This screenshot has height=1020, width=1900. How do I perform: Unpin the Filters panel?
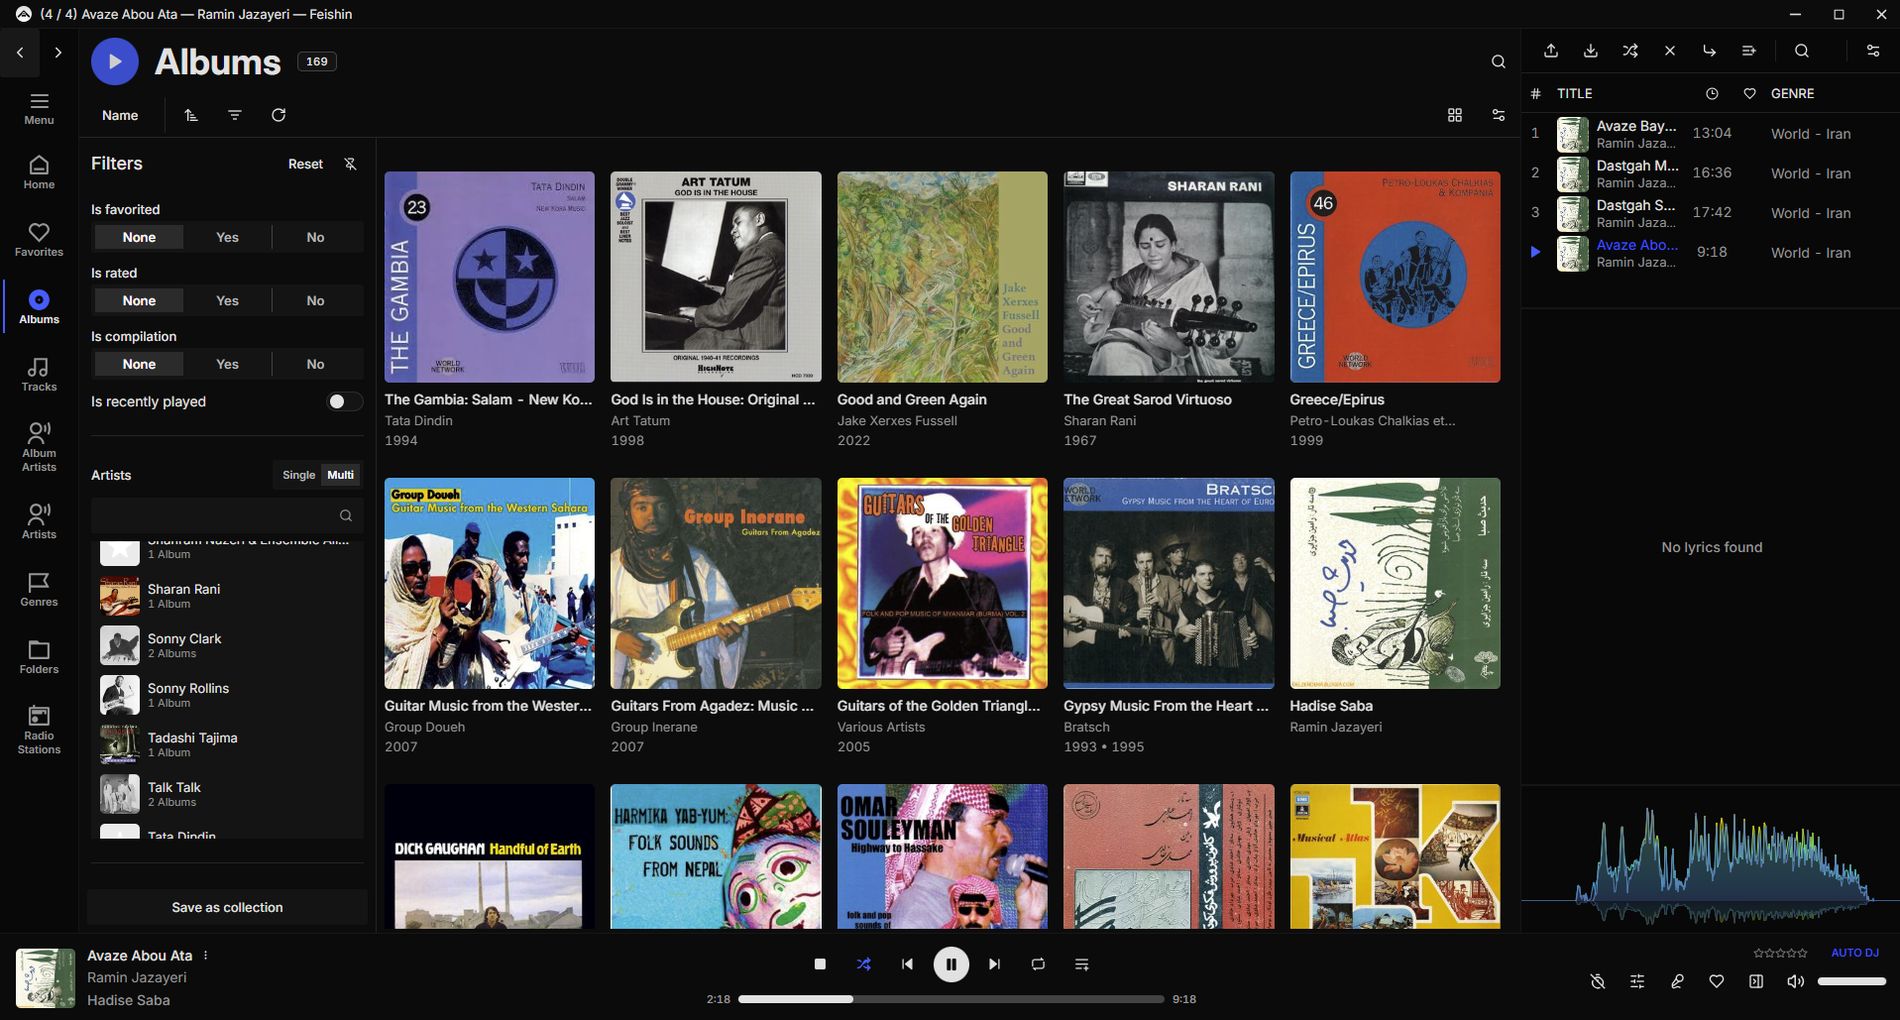[x=350, y=164]
